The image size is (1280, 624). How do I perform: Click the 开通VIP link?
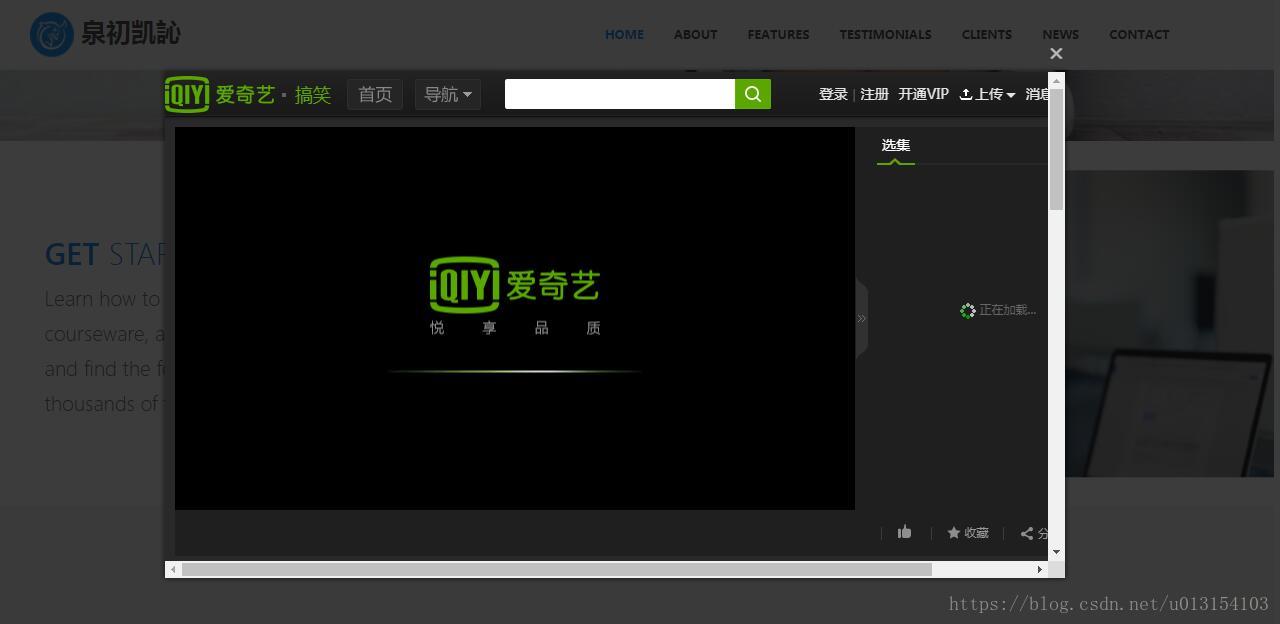tap(923, 94)
